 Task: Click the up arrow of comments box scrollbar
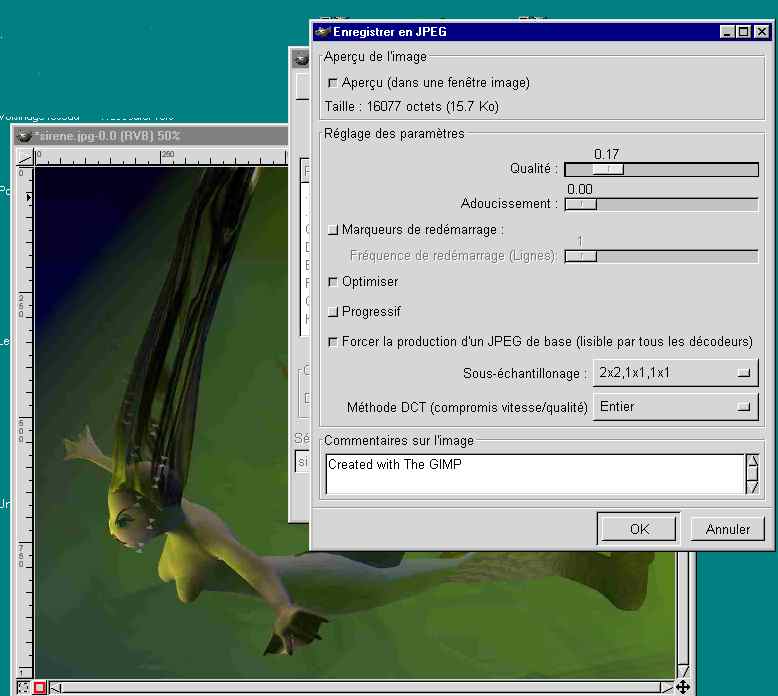coord(752,461)
